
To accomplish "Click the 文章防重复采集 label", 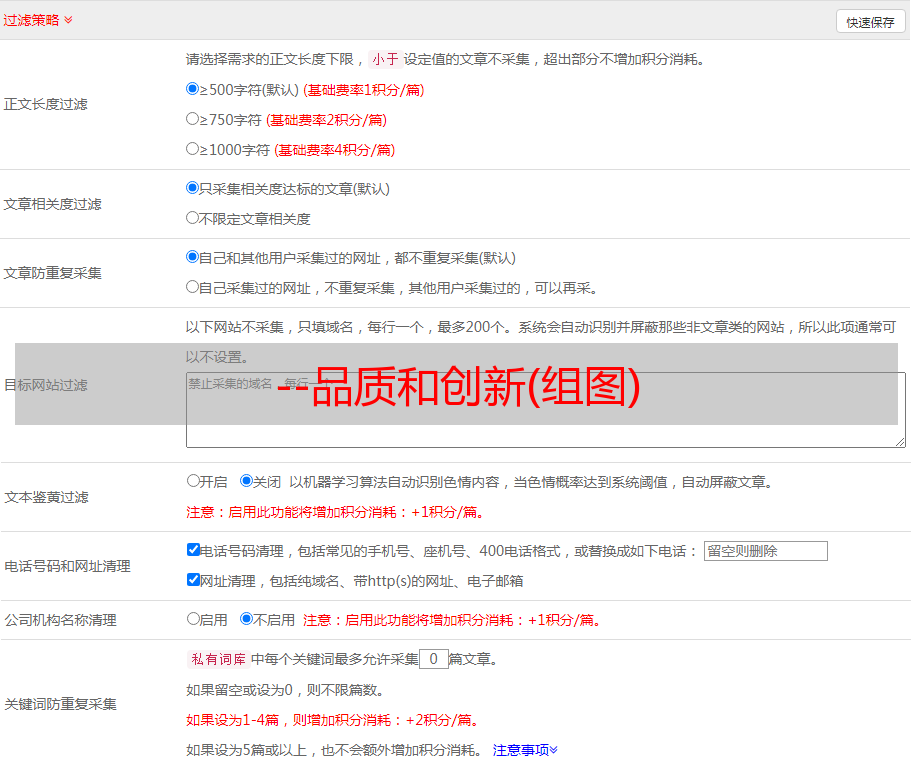I will pyautogui.click(x=52, y=273).
